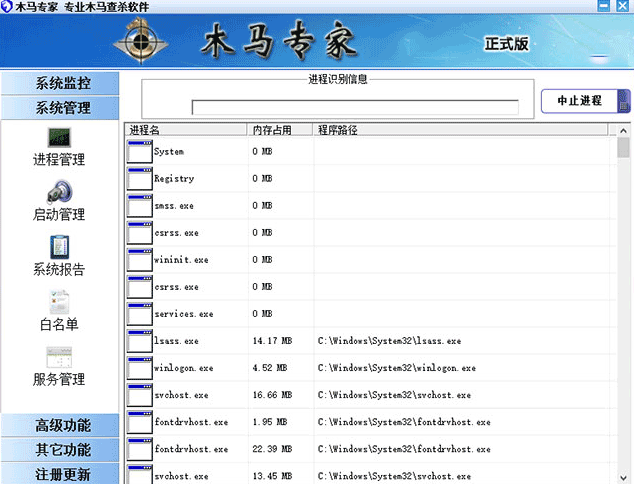The width and height of the screenshot is (634, 484).
Task: Click the 14.17 MB memory value
Action: [x=272, y=341]
